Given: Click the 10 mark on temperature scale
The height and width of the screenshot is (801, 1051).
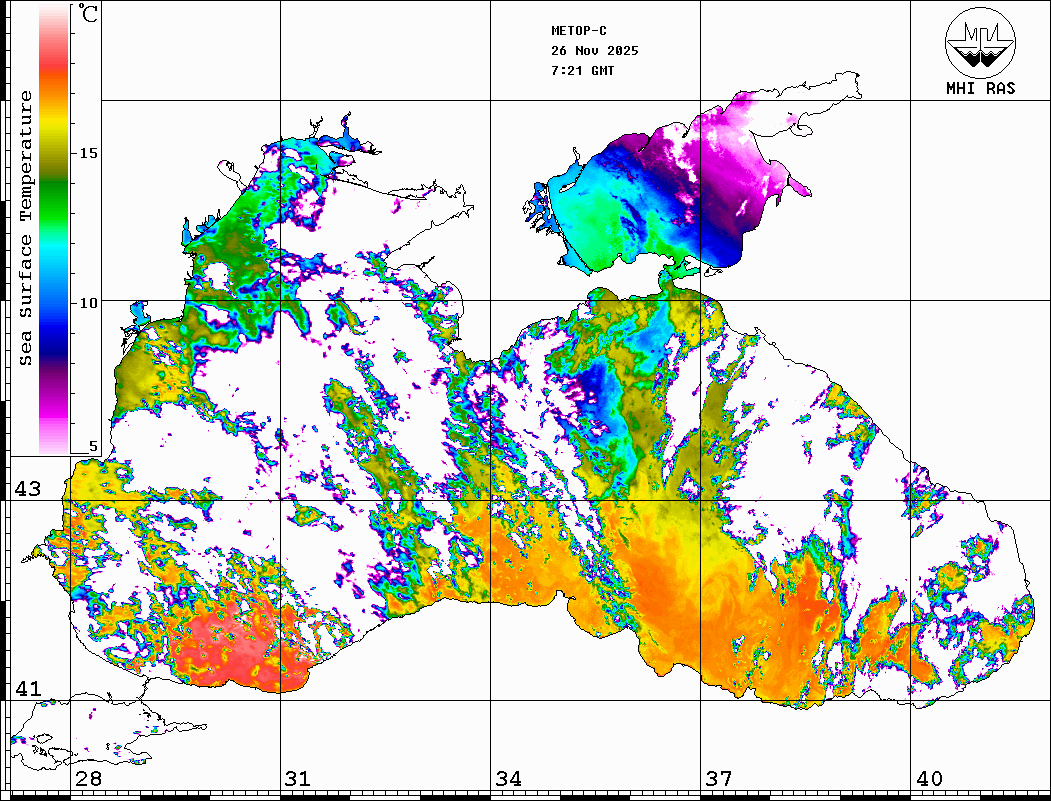Looking at the screenshot, I should (89, 302).
